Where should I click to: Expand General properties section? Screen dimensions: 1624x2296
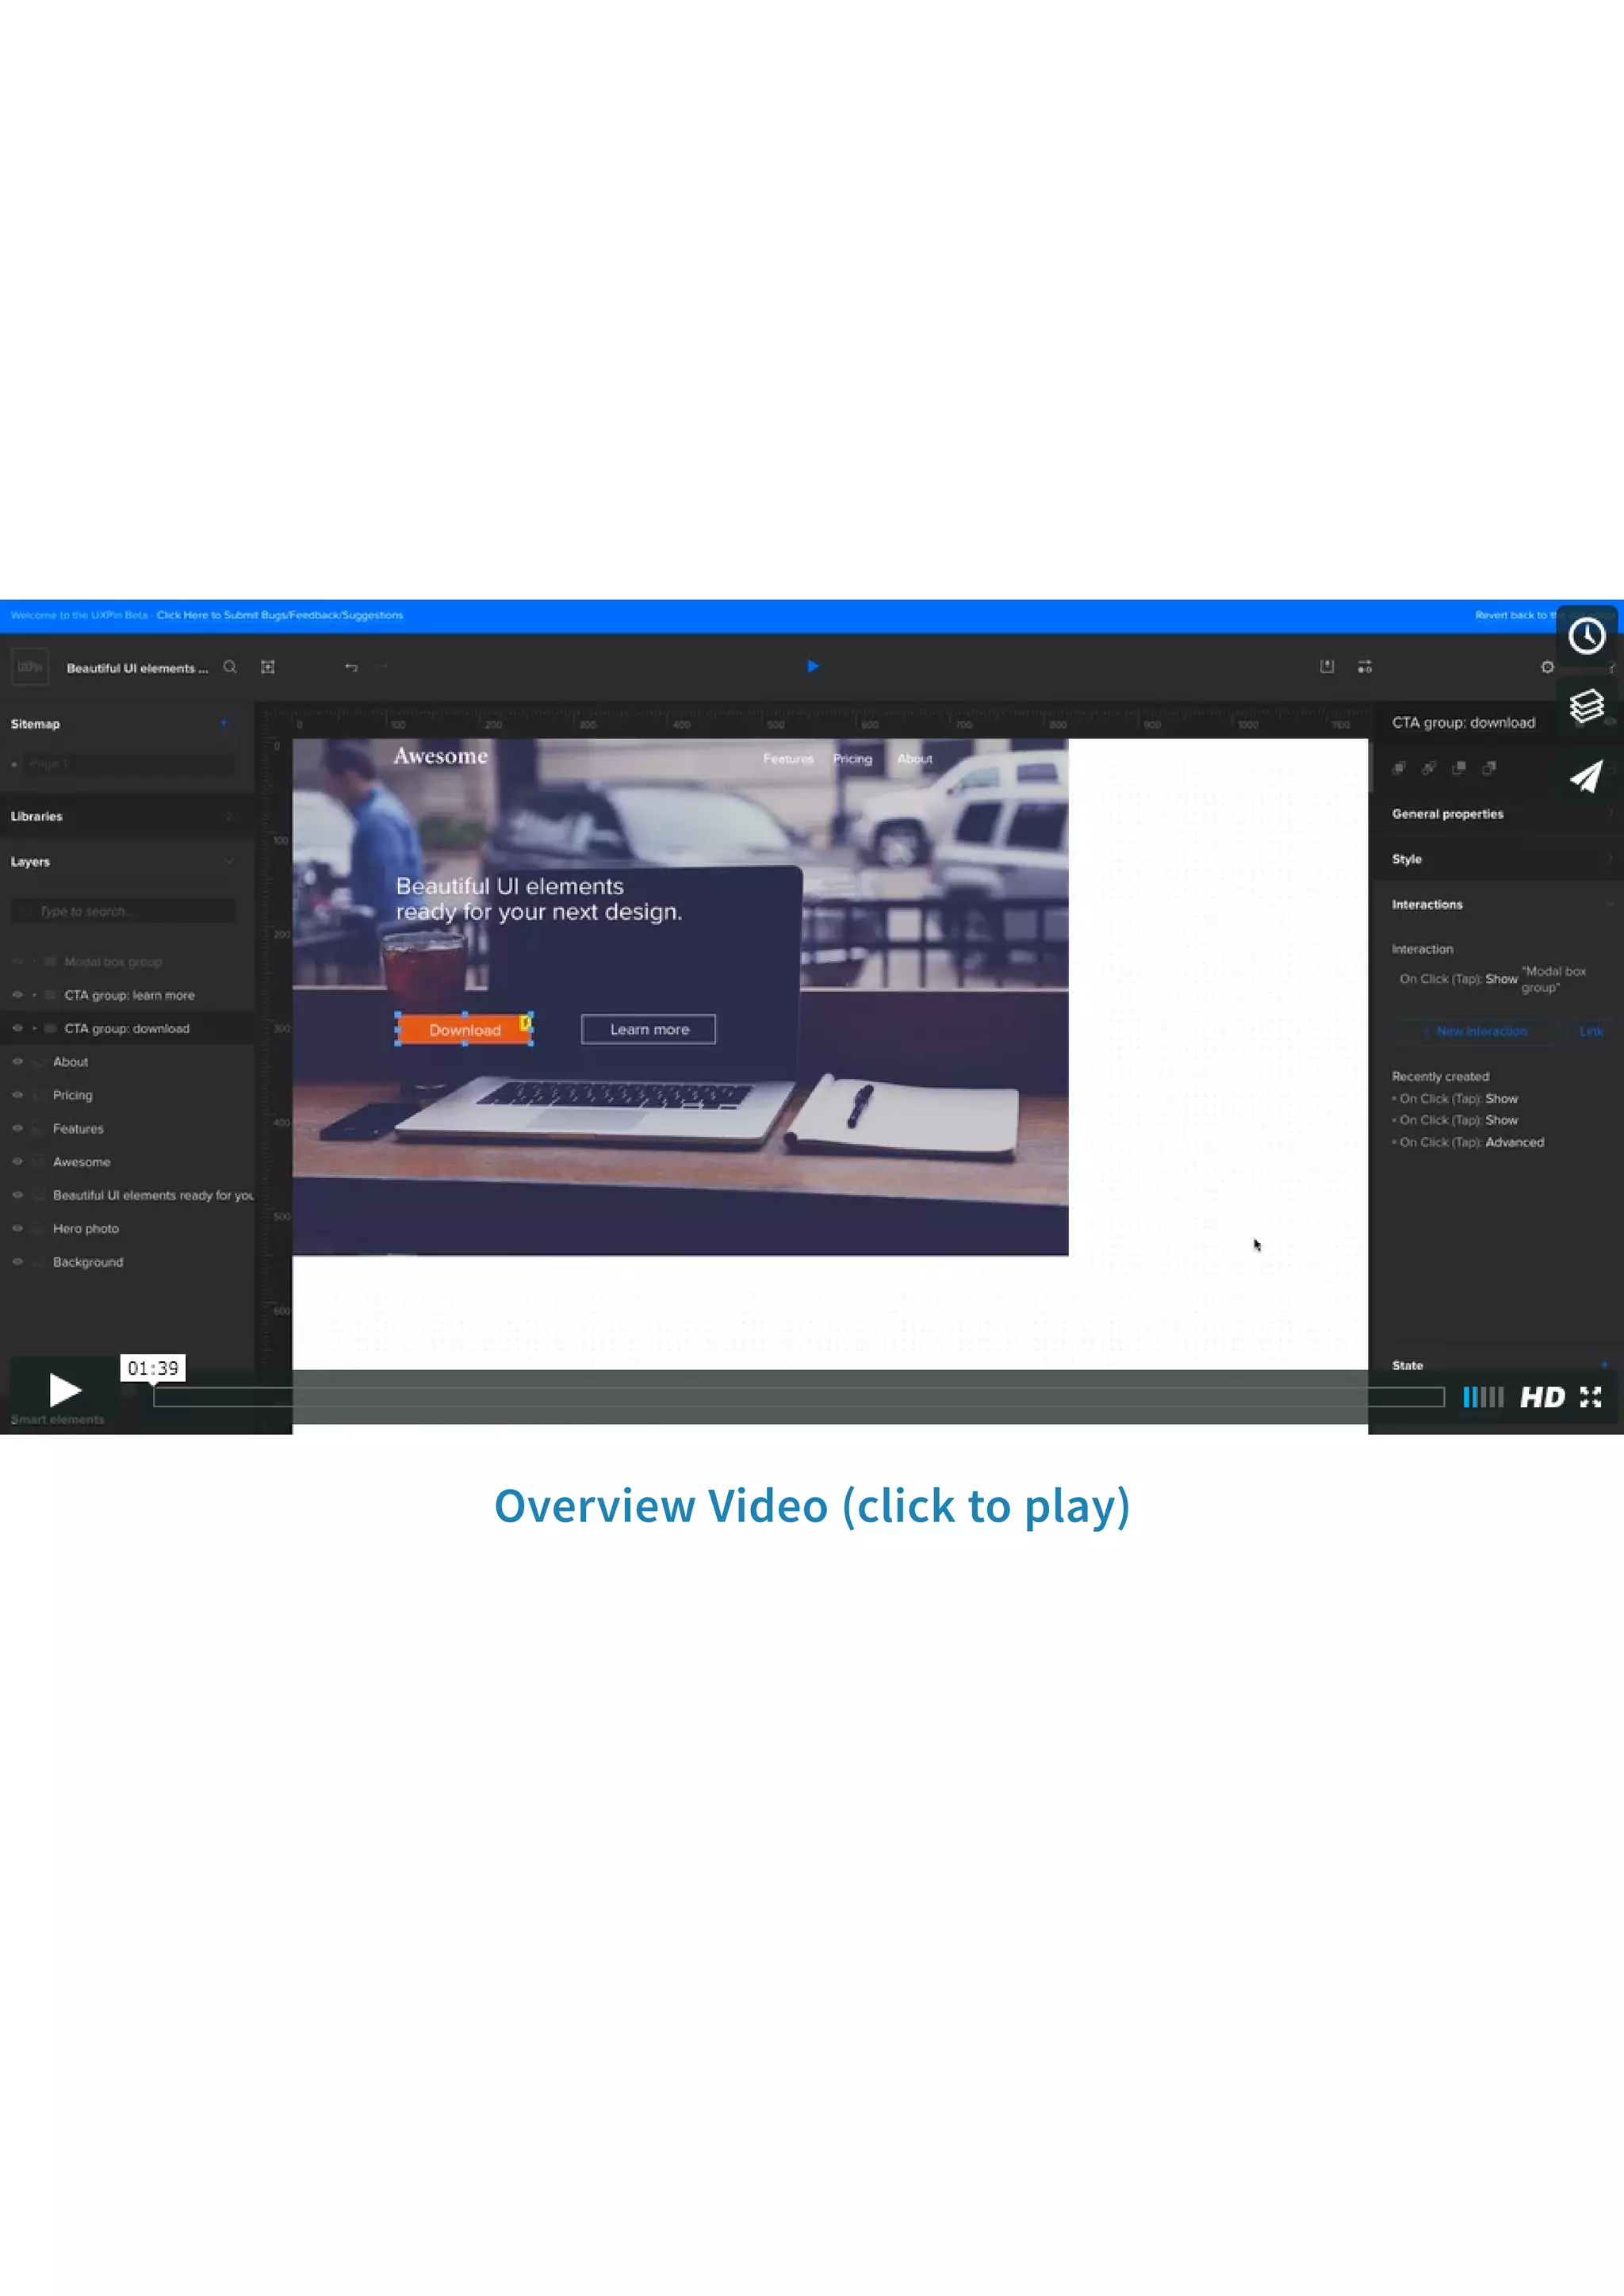1498,814
